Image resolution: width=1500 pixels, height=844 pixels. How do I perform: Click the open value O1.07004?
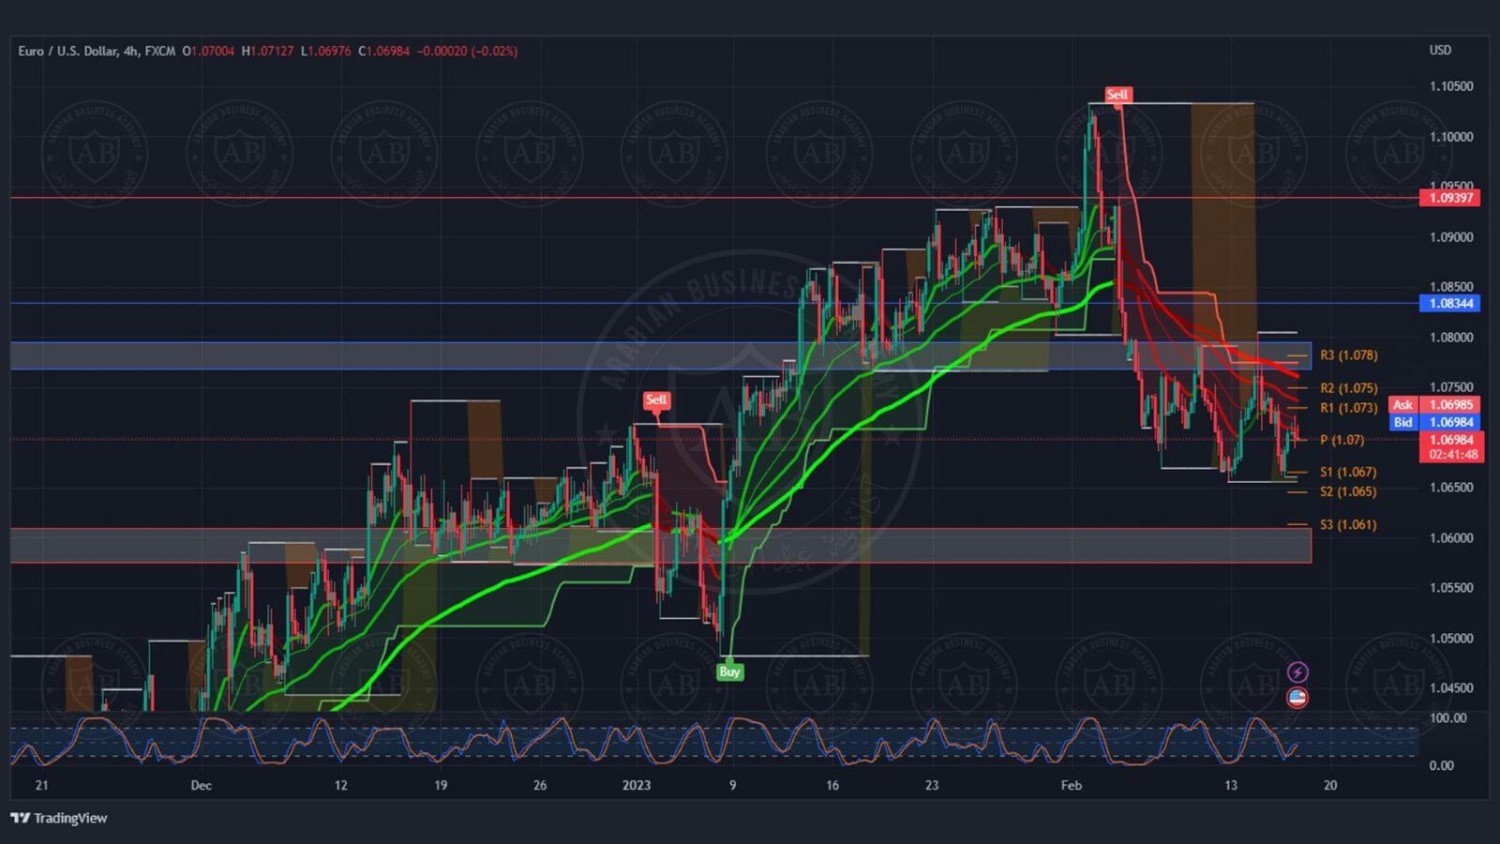click(x=208, y=51)
